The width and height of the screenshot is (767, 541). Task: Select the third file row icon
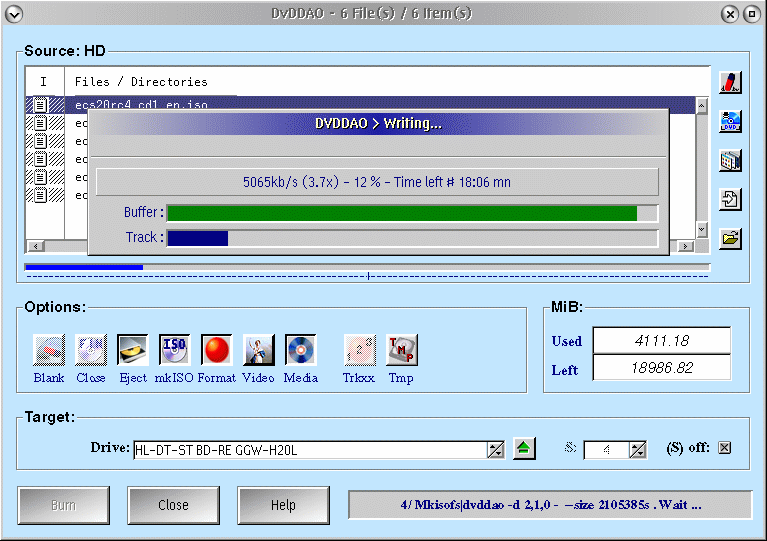[x=41, y=141]
